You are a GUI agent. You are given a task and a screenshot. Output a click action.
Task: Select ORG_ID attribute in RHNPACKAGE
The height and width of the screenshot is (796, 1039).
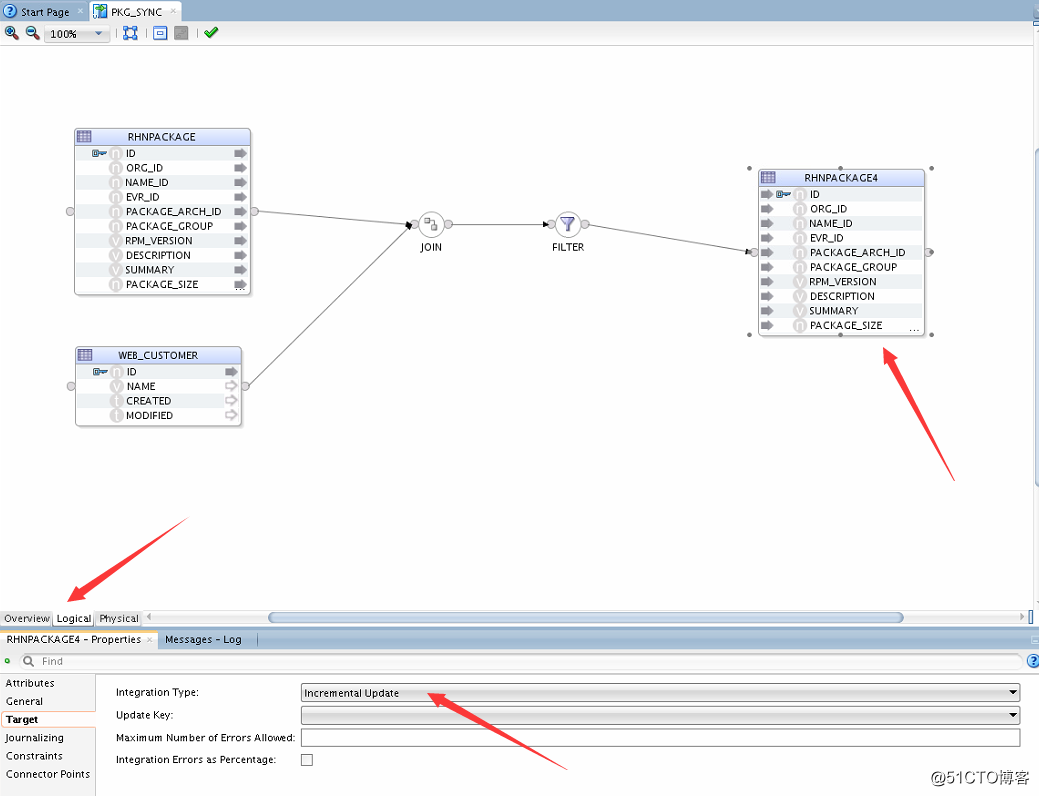(144, 168)
